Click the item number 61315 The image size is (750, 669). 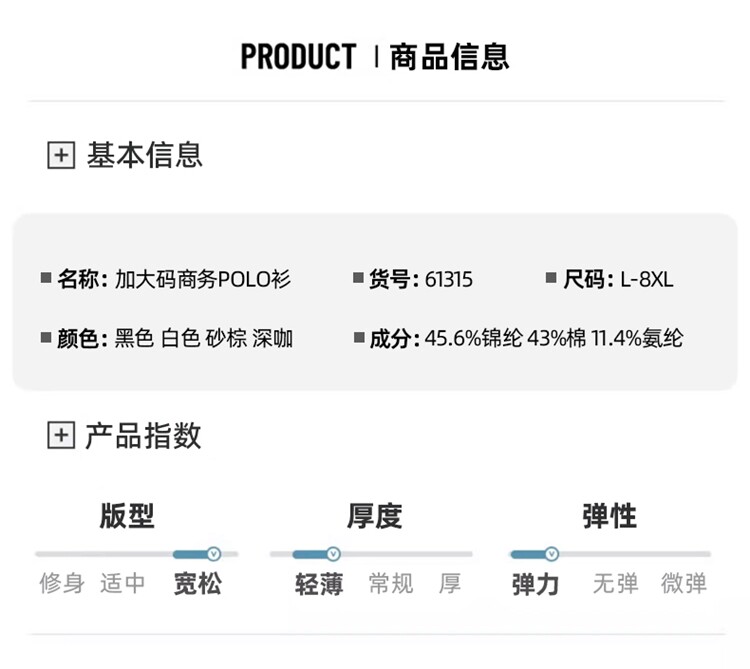click(449, 280)
